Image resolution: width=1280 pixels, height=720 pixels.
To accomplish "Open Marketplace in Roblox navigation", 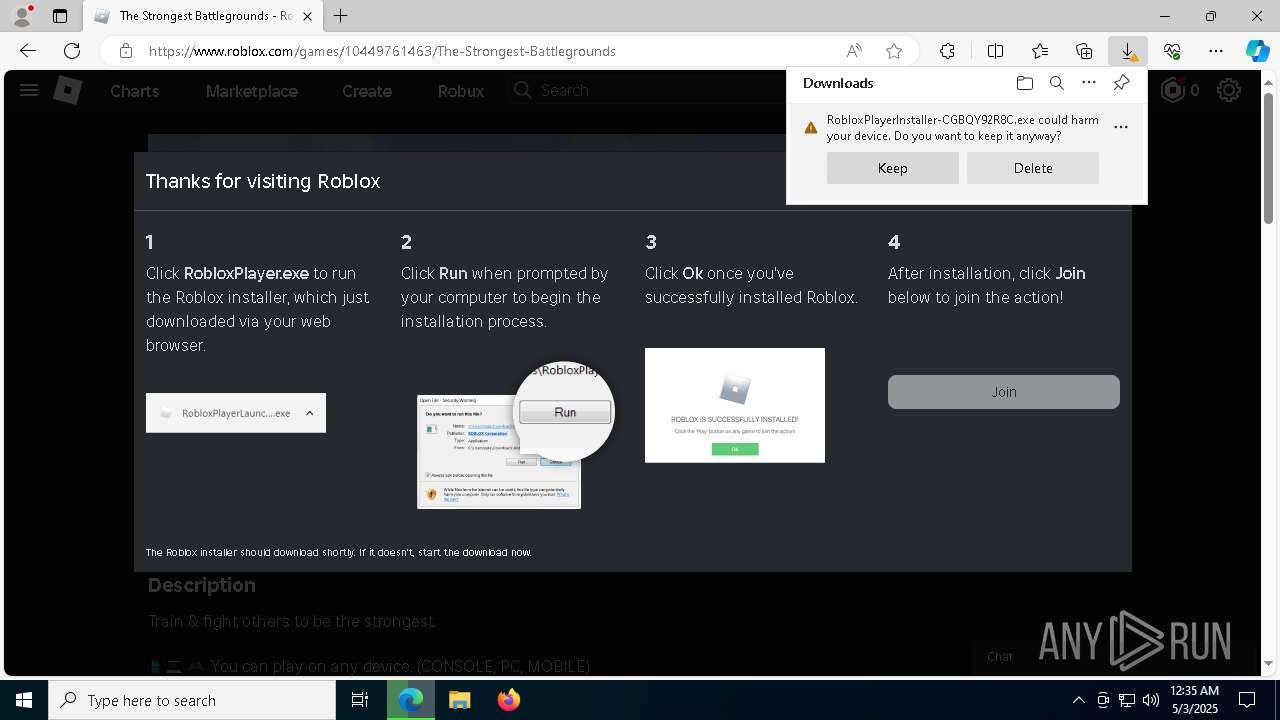I will coord(252,91).
